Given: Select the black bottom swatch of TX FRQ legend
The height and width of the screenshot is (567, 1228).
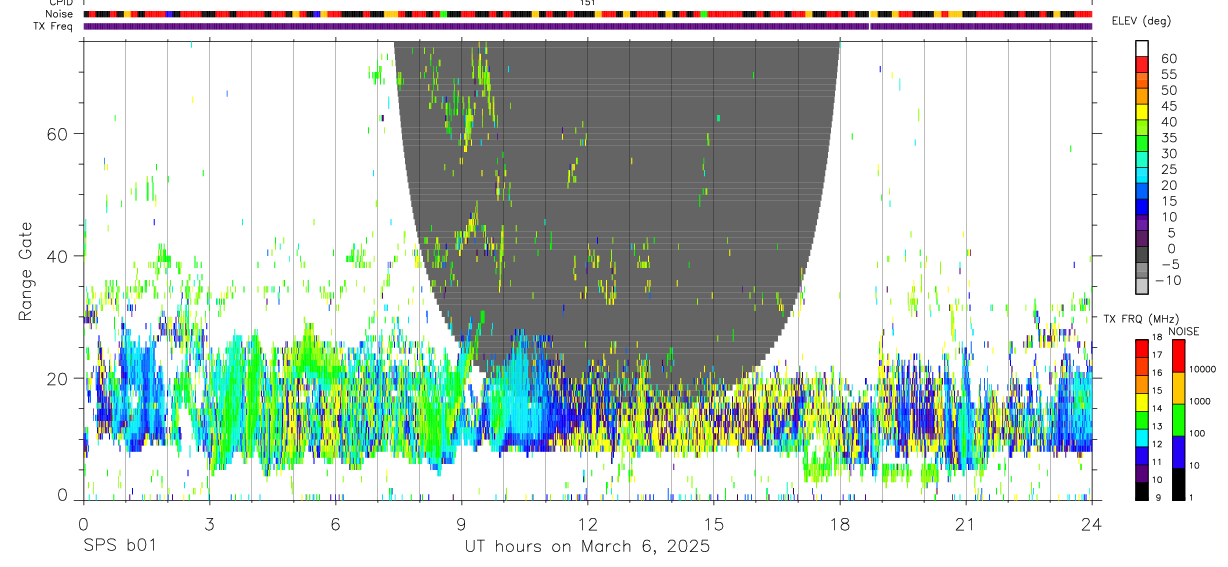Looking at the screenshot, I should (x=1141, y=491).
